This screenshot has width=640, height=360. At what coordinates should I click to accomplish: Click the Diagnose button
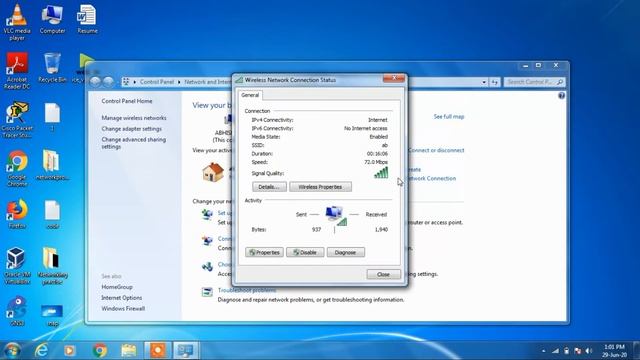tap(345, 252)
